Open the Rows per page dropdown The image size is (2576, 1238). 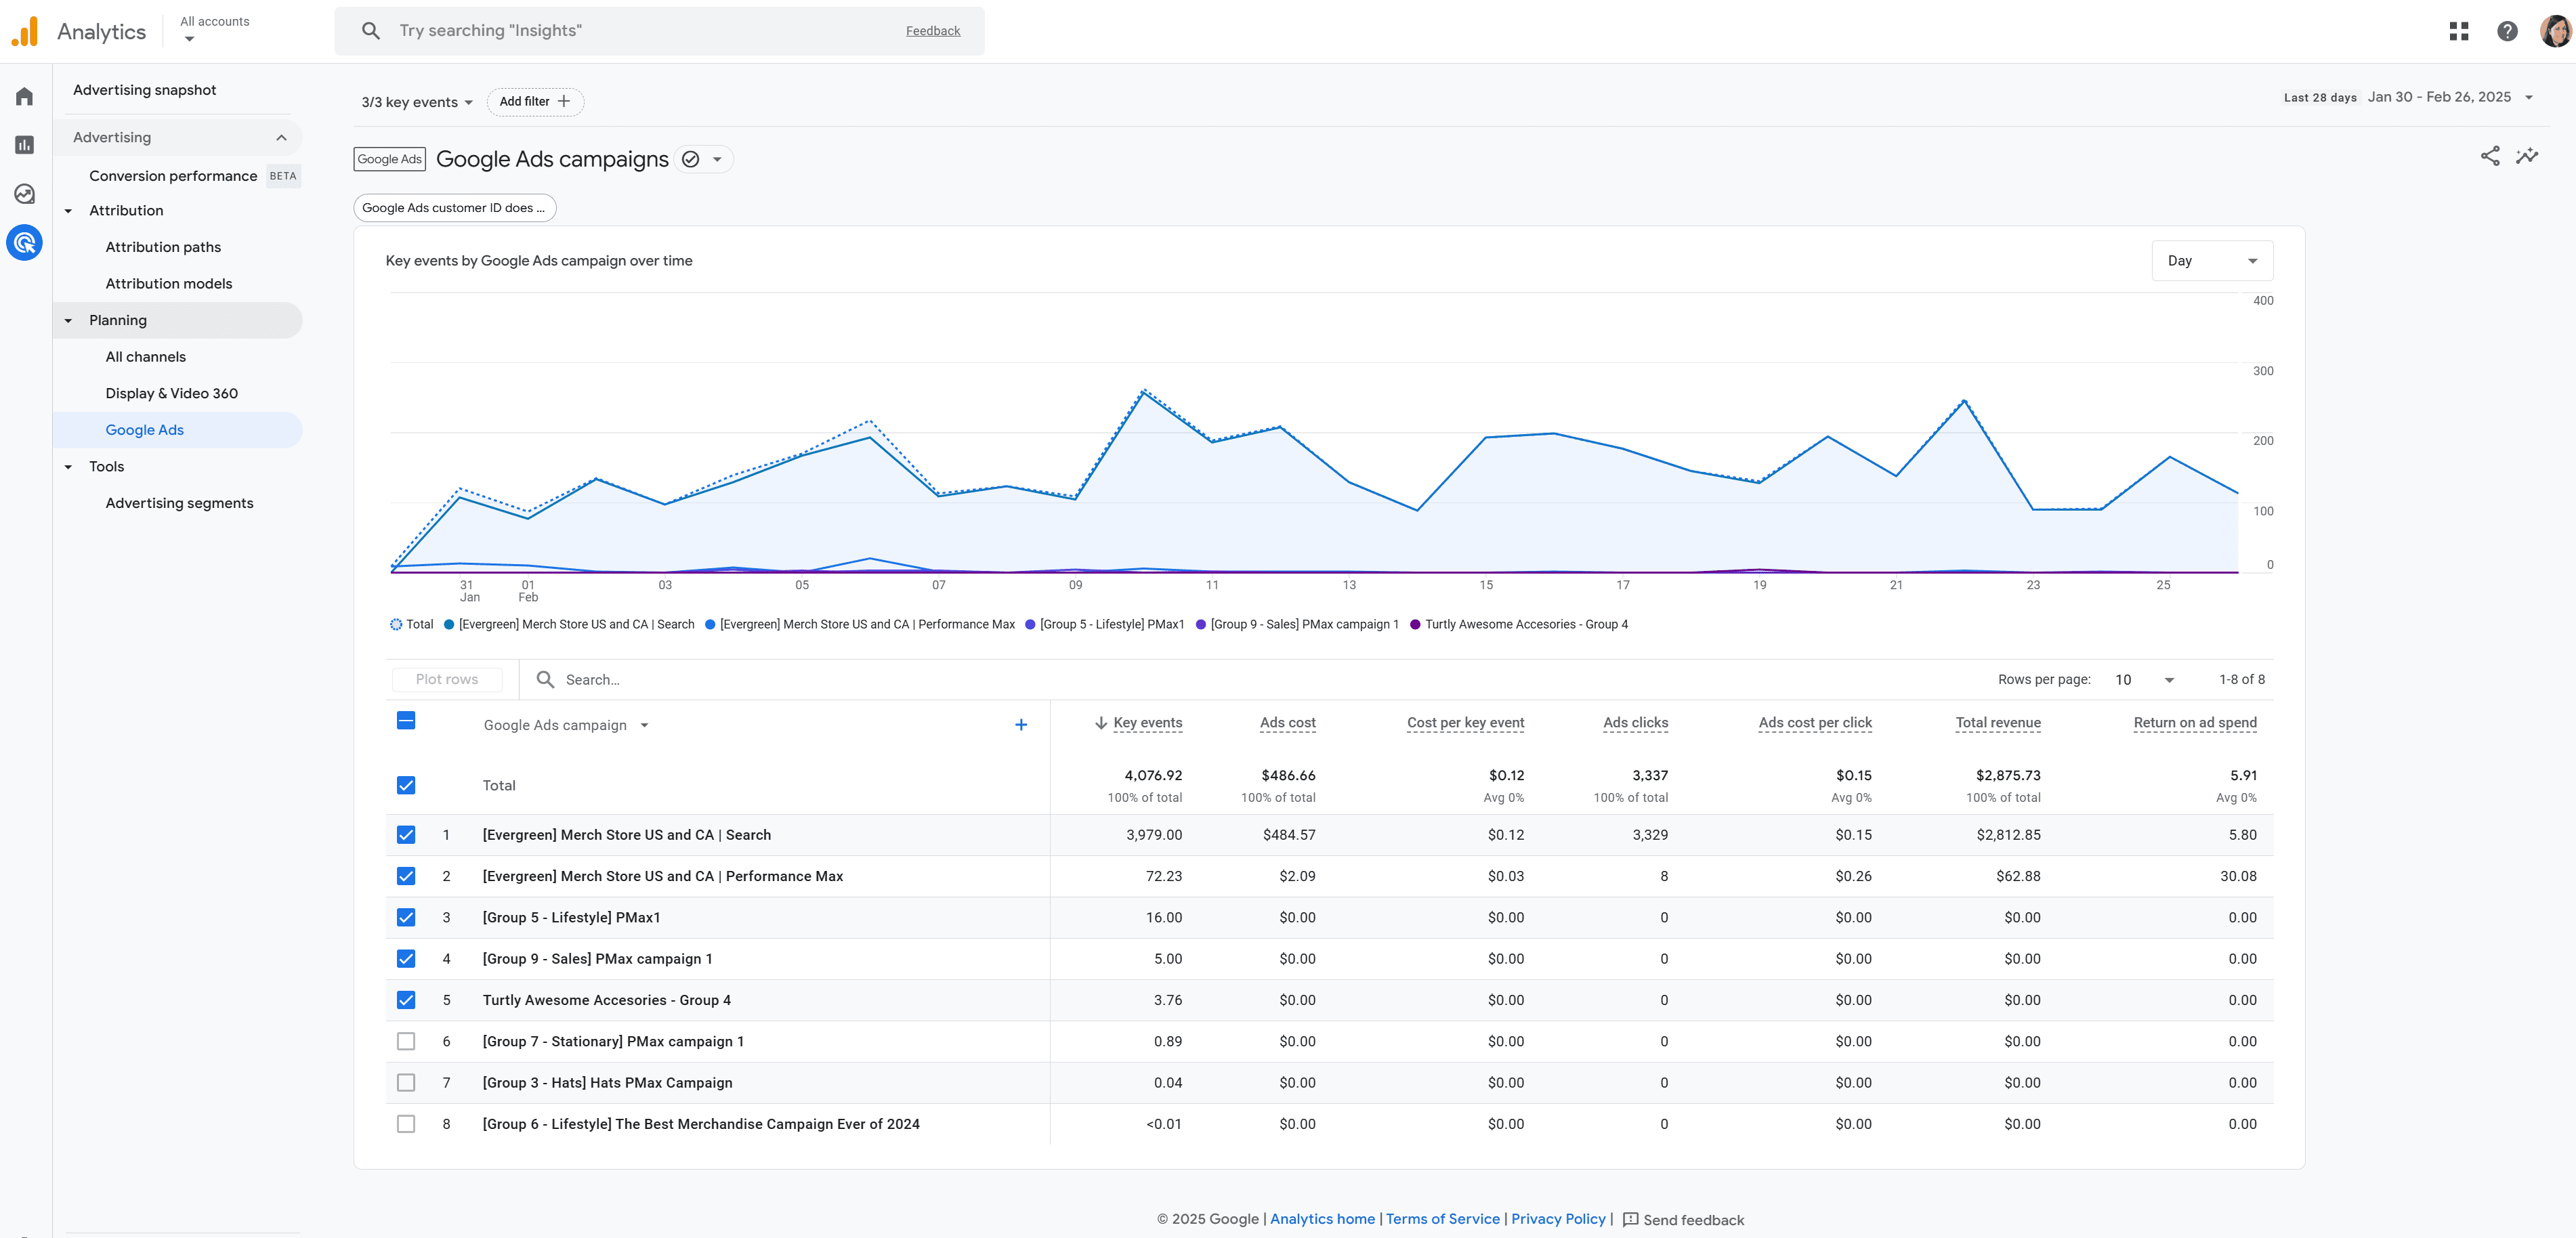[2145, 680]
